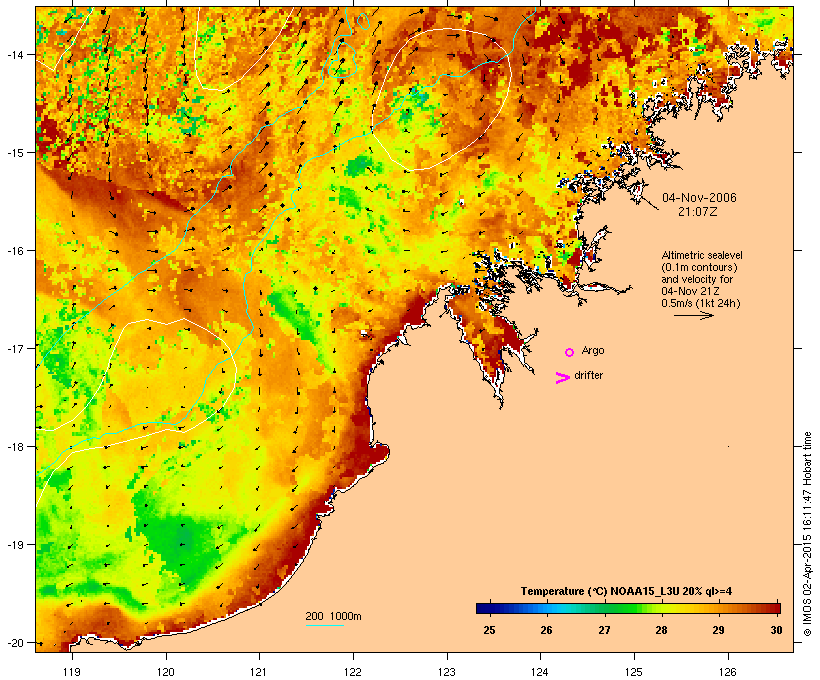
Task: Click the colorbar tick label '26'
Action: [x=546, y=630]
